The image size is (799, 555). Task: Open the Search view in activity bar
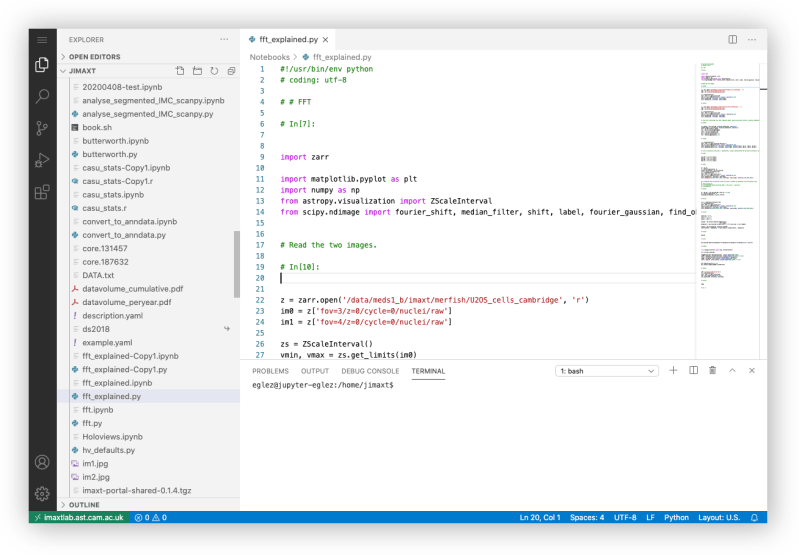[42, 96]
